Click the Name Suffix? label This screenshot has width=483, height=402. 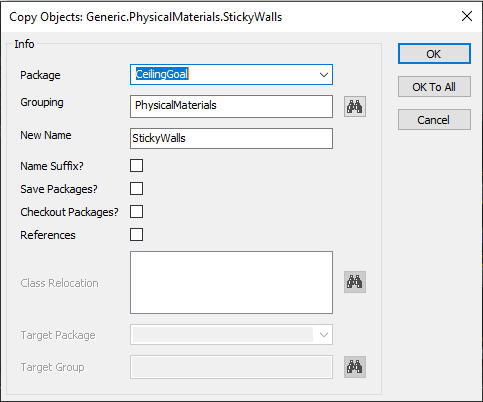point(52,166)
